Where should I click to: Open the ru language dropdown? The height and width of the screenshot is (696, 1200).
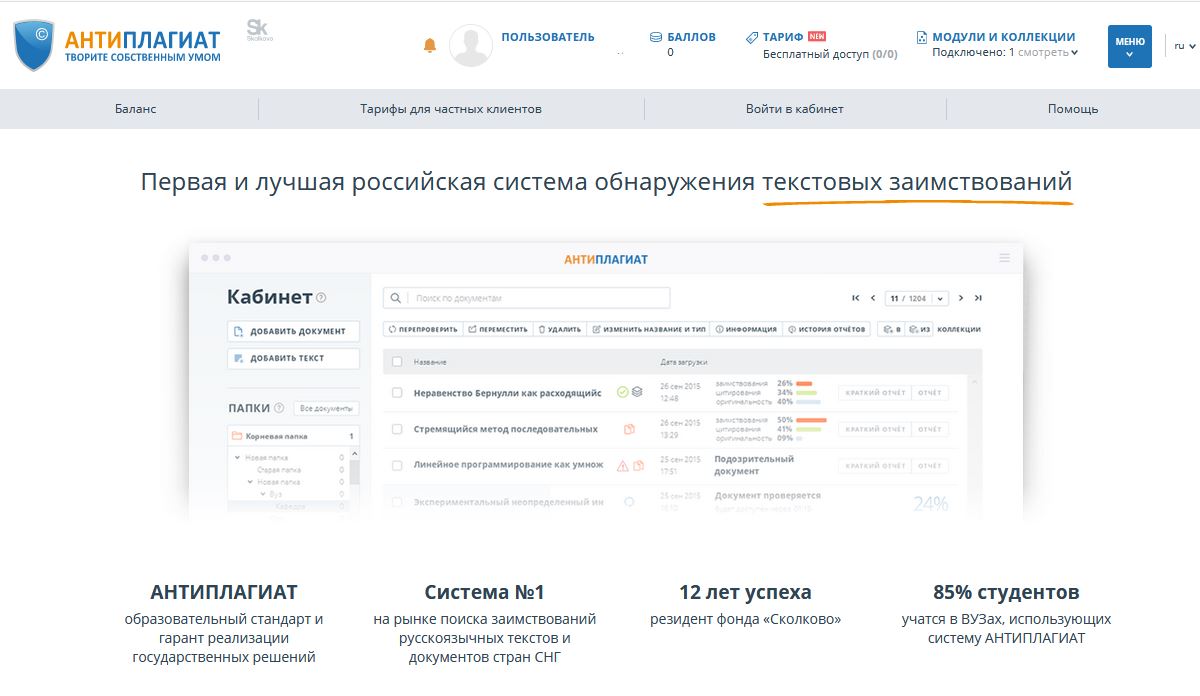1183,46
